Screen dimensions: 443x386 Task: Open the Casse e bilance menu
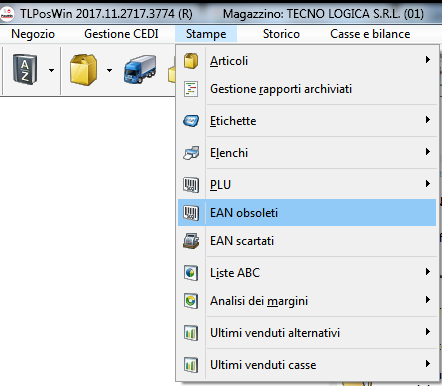(x=370, y=34)
